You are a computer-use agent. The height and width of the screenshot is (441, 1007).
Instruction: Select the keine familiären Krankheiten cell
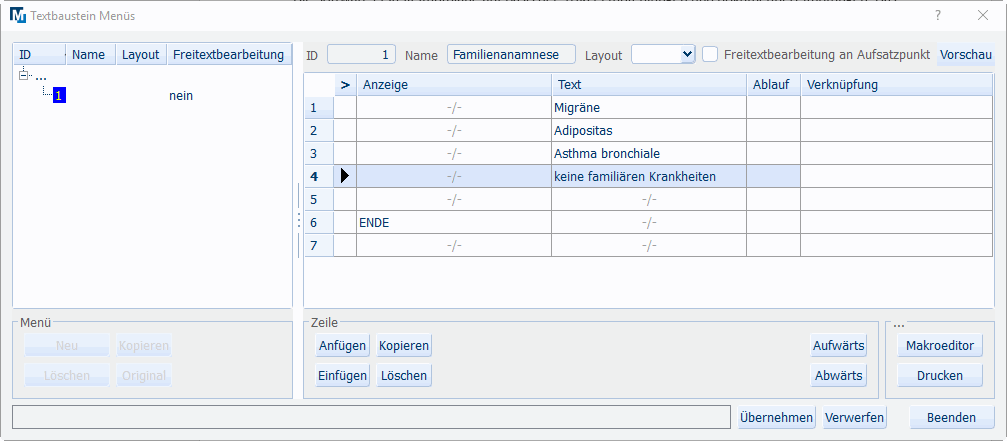pyautogui.click(x=649, y=177)
